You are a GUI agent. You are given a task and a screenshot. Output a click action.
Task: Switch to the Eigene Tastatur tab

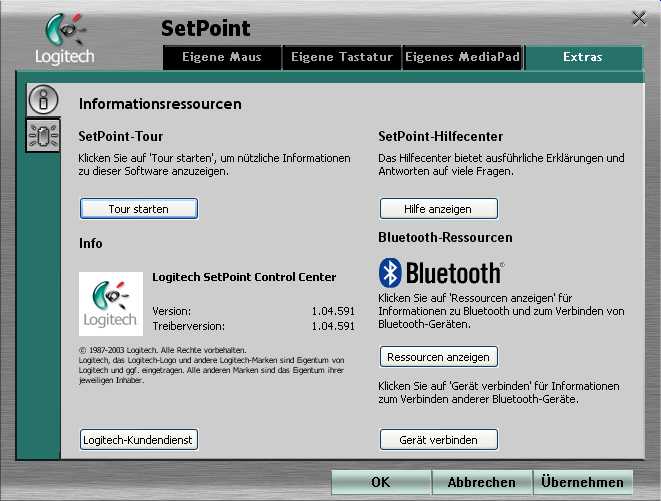(x=341, y=57)
